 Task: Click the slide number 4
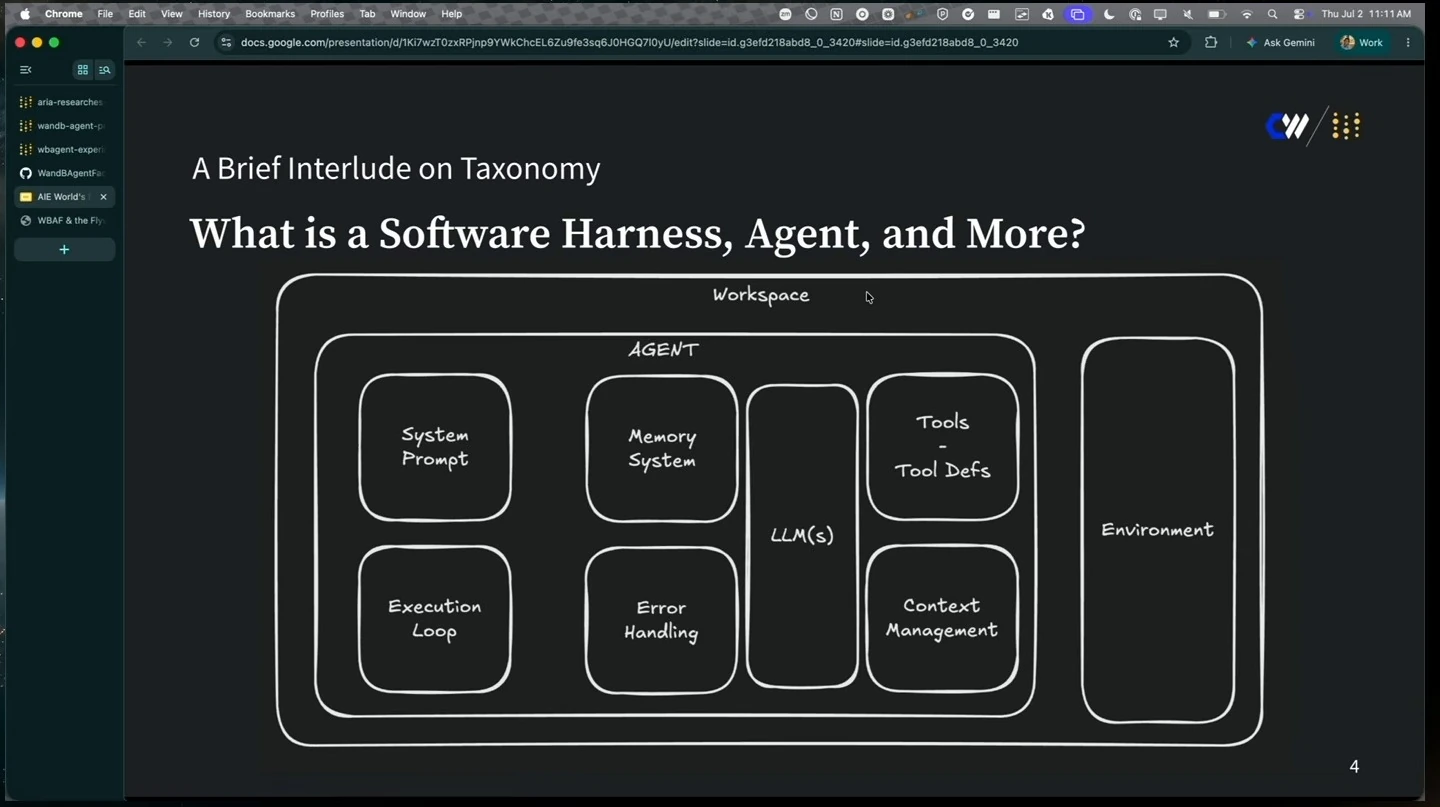1354,767
